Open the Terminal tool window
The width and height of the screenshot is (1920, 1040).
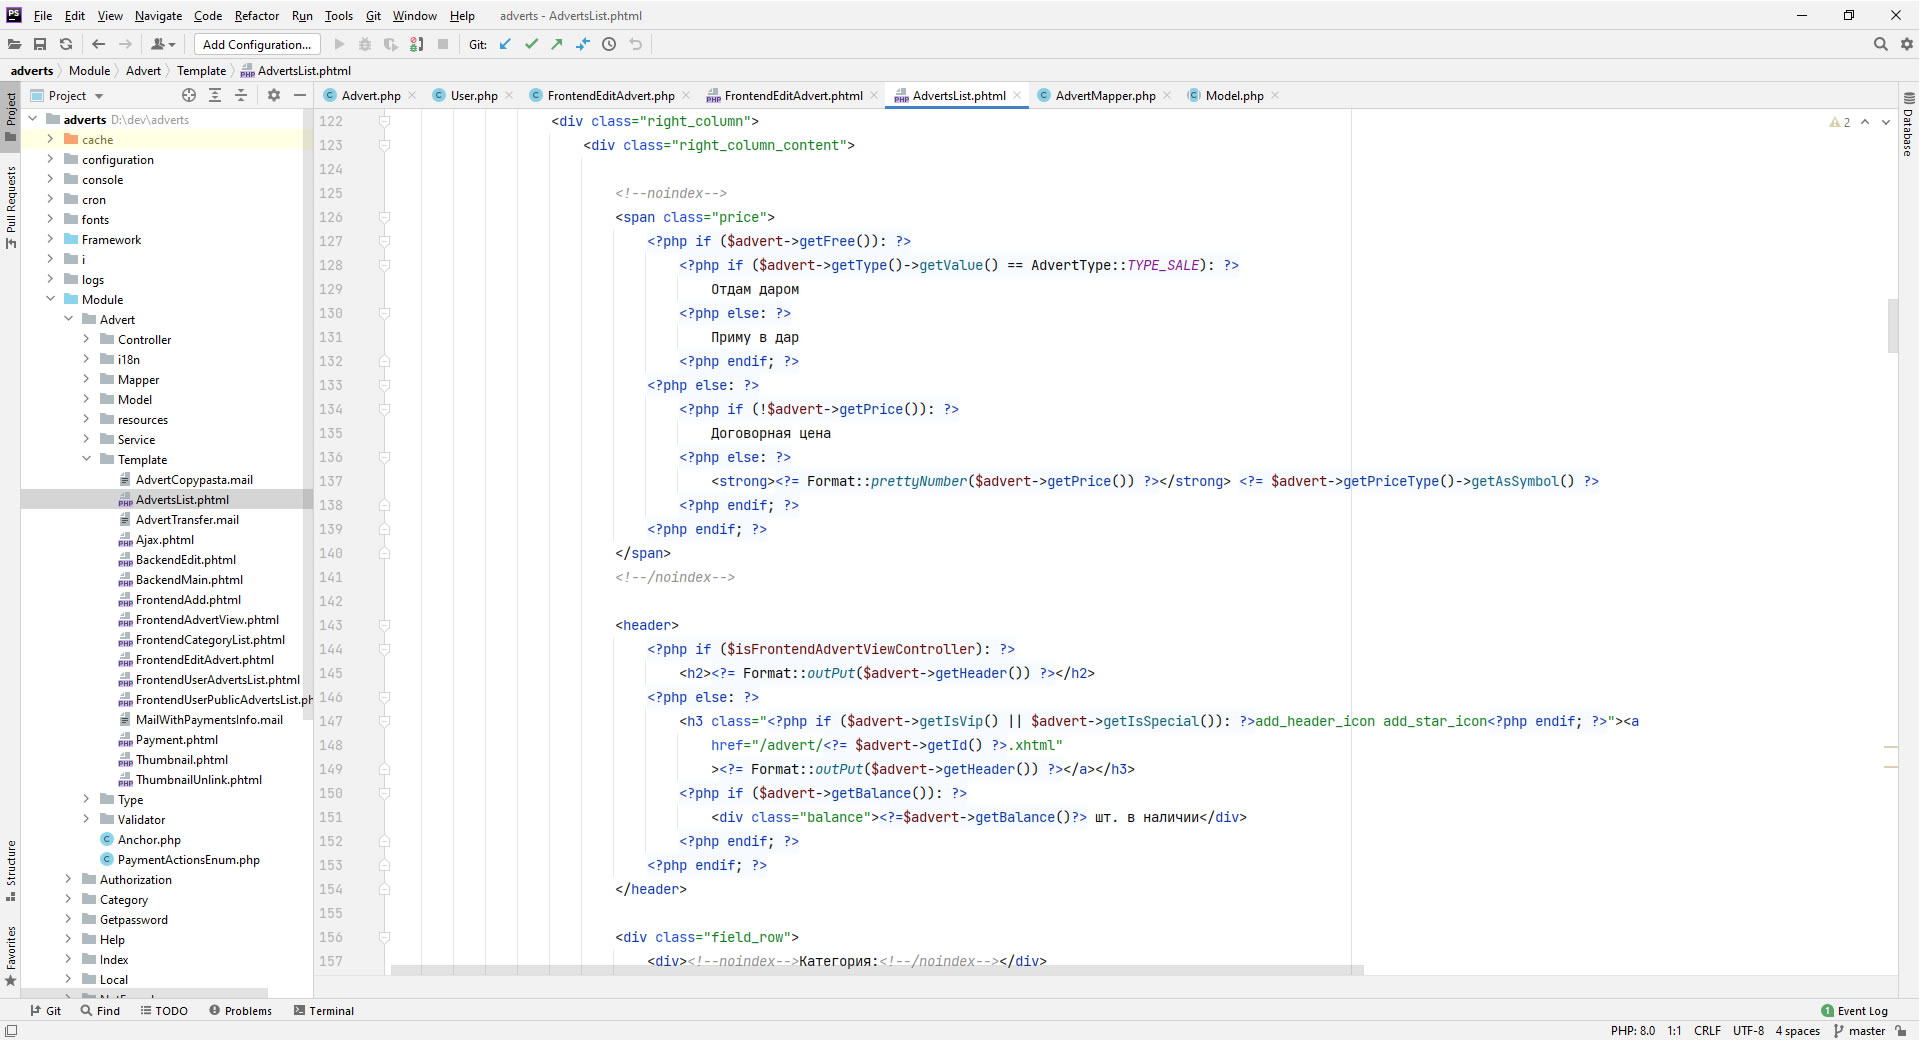pos(324,1011)
